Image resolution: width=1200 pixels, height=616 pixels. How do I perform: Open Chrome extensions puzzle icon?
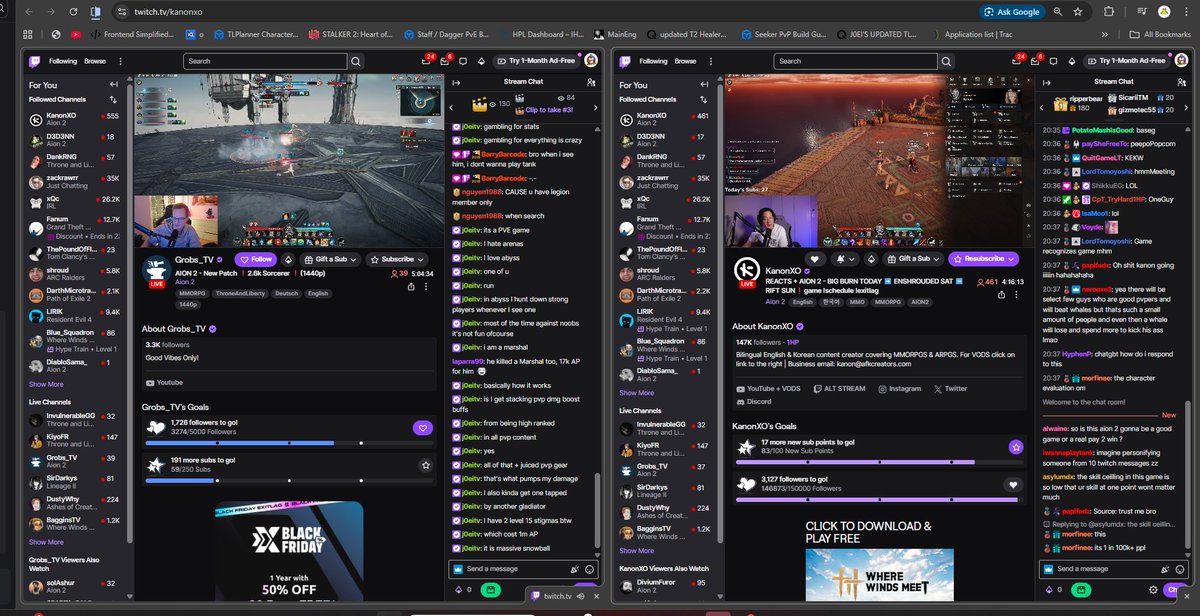tap(1110, 12)
